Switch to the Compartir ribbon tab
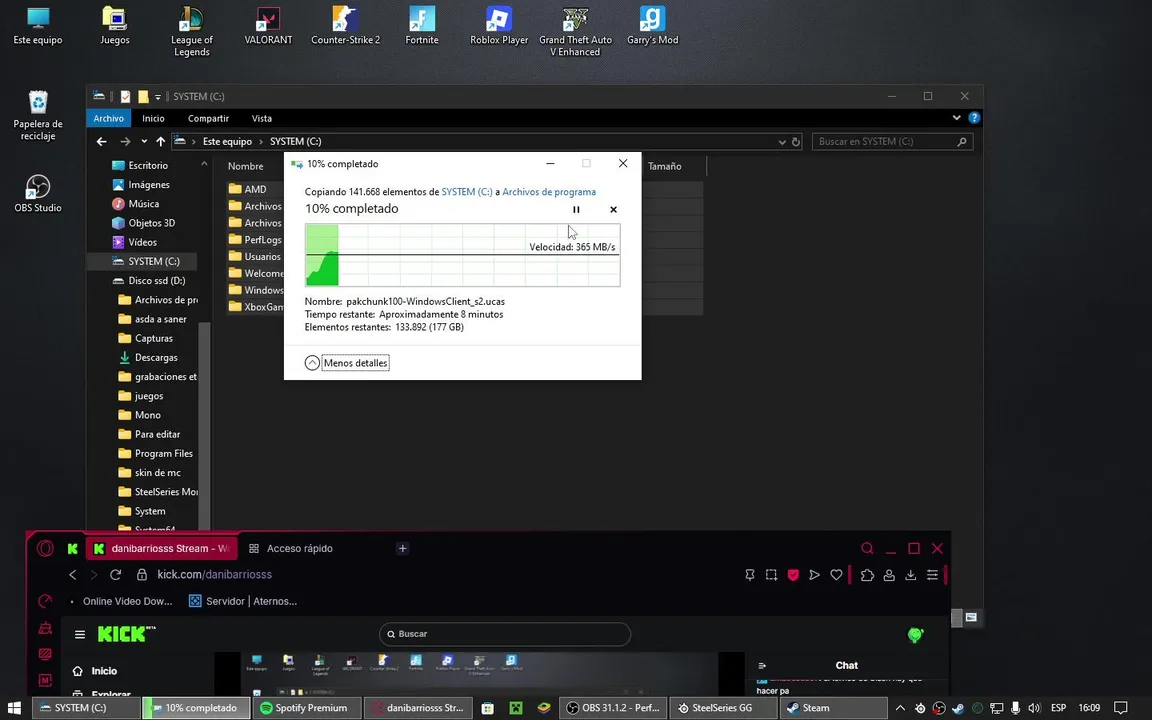The width and height of the screenshot is (1152, 720). pos(208,118)
